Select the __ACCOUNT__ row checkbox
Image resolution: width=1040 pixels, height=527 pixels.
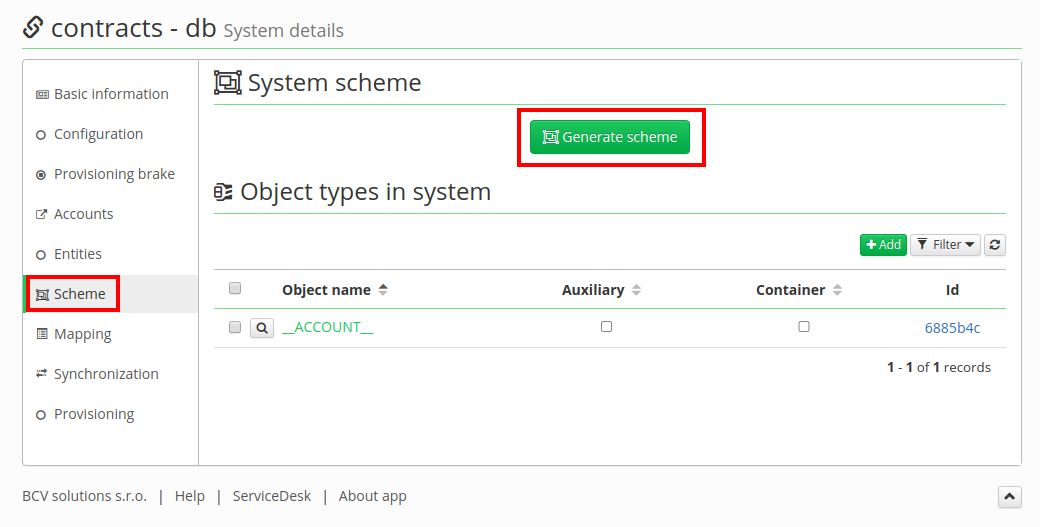pos(235,327)
